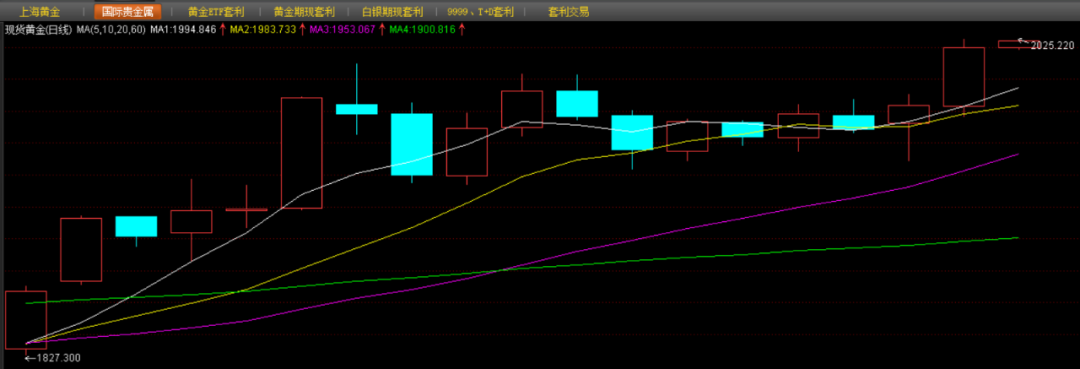Open the 9999、T+D套利 tab
Viewport: 1080px width, 369px height.
pyautogui.click(x=481, y=12)
